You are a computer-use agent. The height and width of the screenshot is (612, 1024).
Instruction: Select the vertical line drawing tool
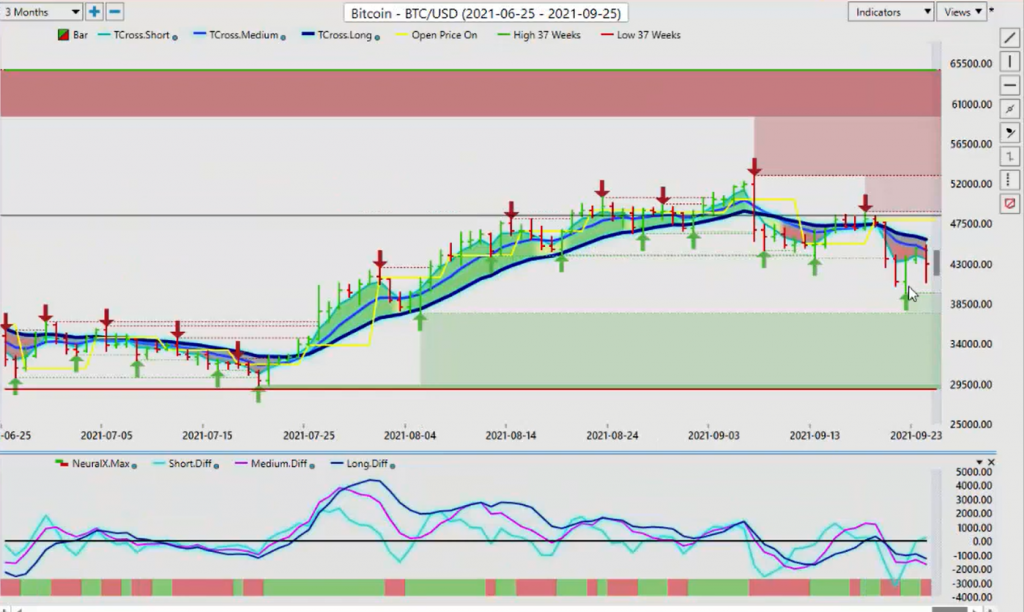tap(1010, 61)
